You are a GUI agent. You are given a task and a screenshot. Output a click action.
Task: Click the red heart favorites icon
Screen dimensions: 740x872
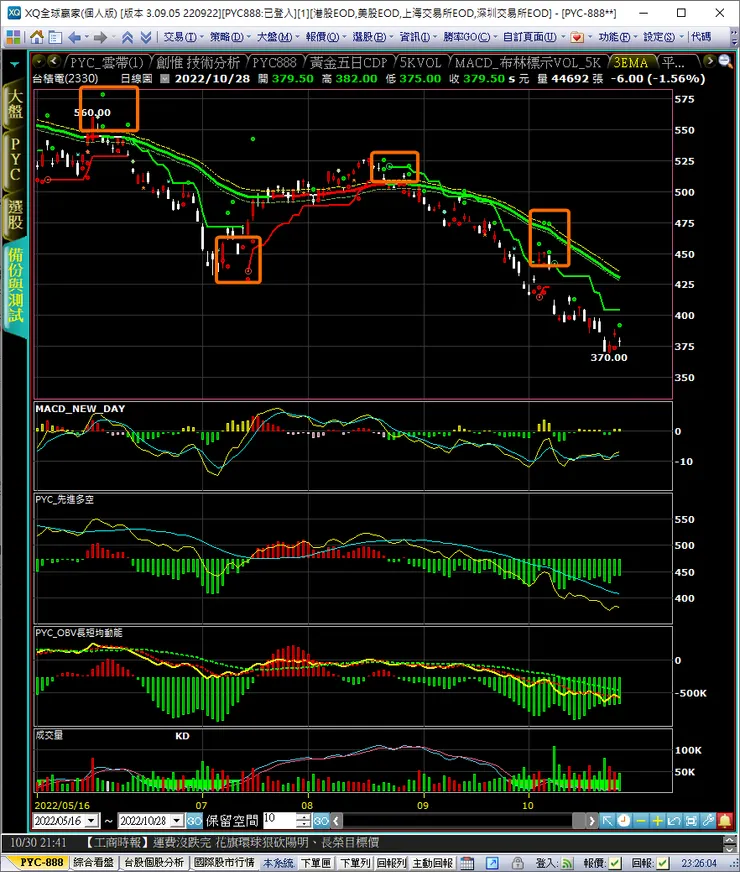tap(577, 37)
